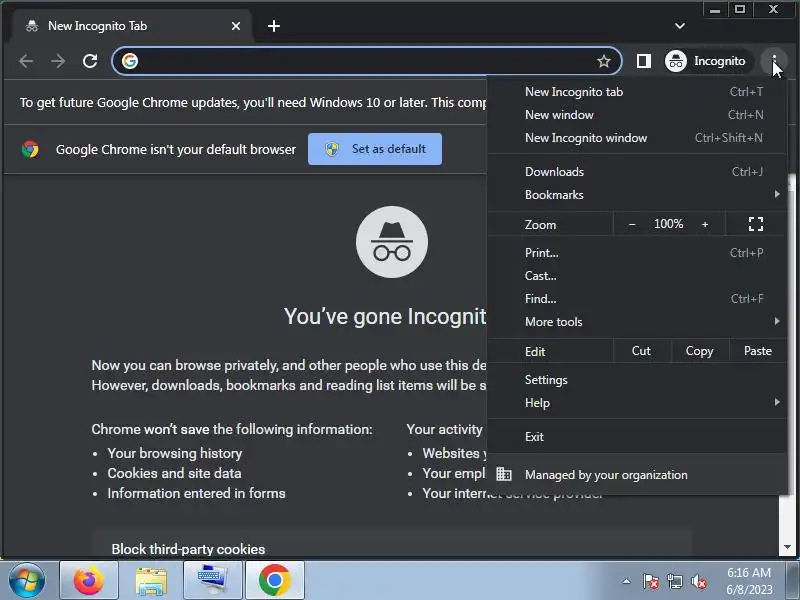The image size is (800, 600).
Task: Show hidden tray icons arrow
Action: click(x=627, y=581)
